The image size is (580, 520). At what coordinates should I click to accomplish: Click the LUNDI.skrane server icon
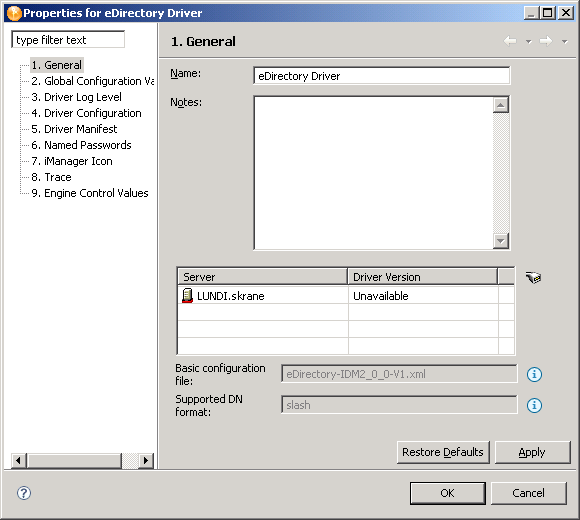(x=188, y=296)
